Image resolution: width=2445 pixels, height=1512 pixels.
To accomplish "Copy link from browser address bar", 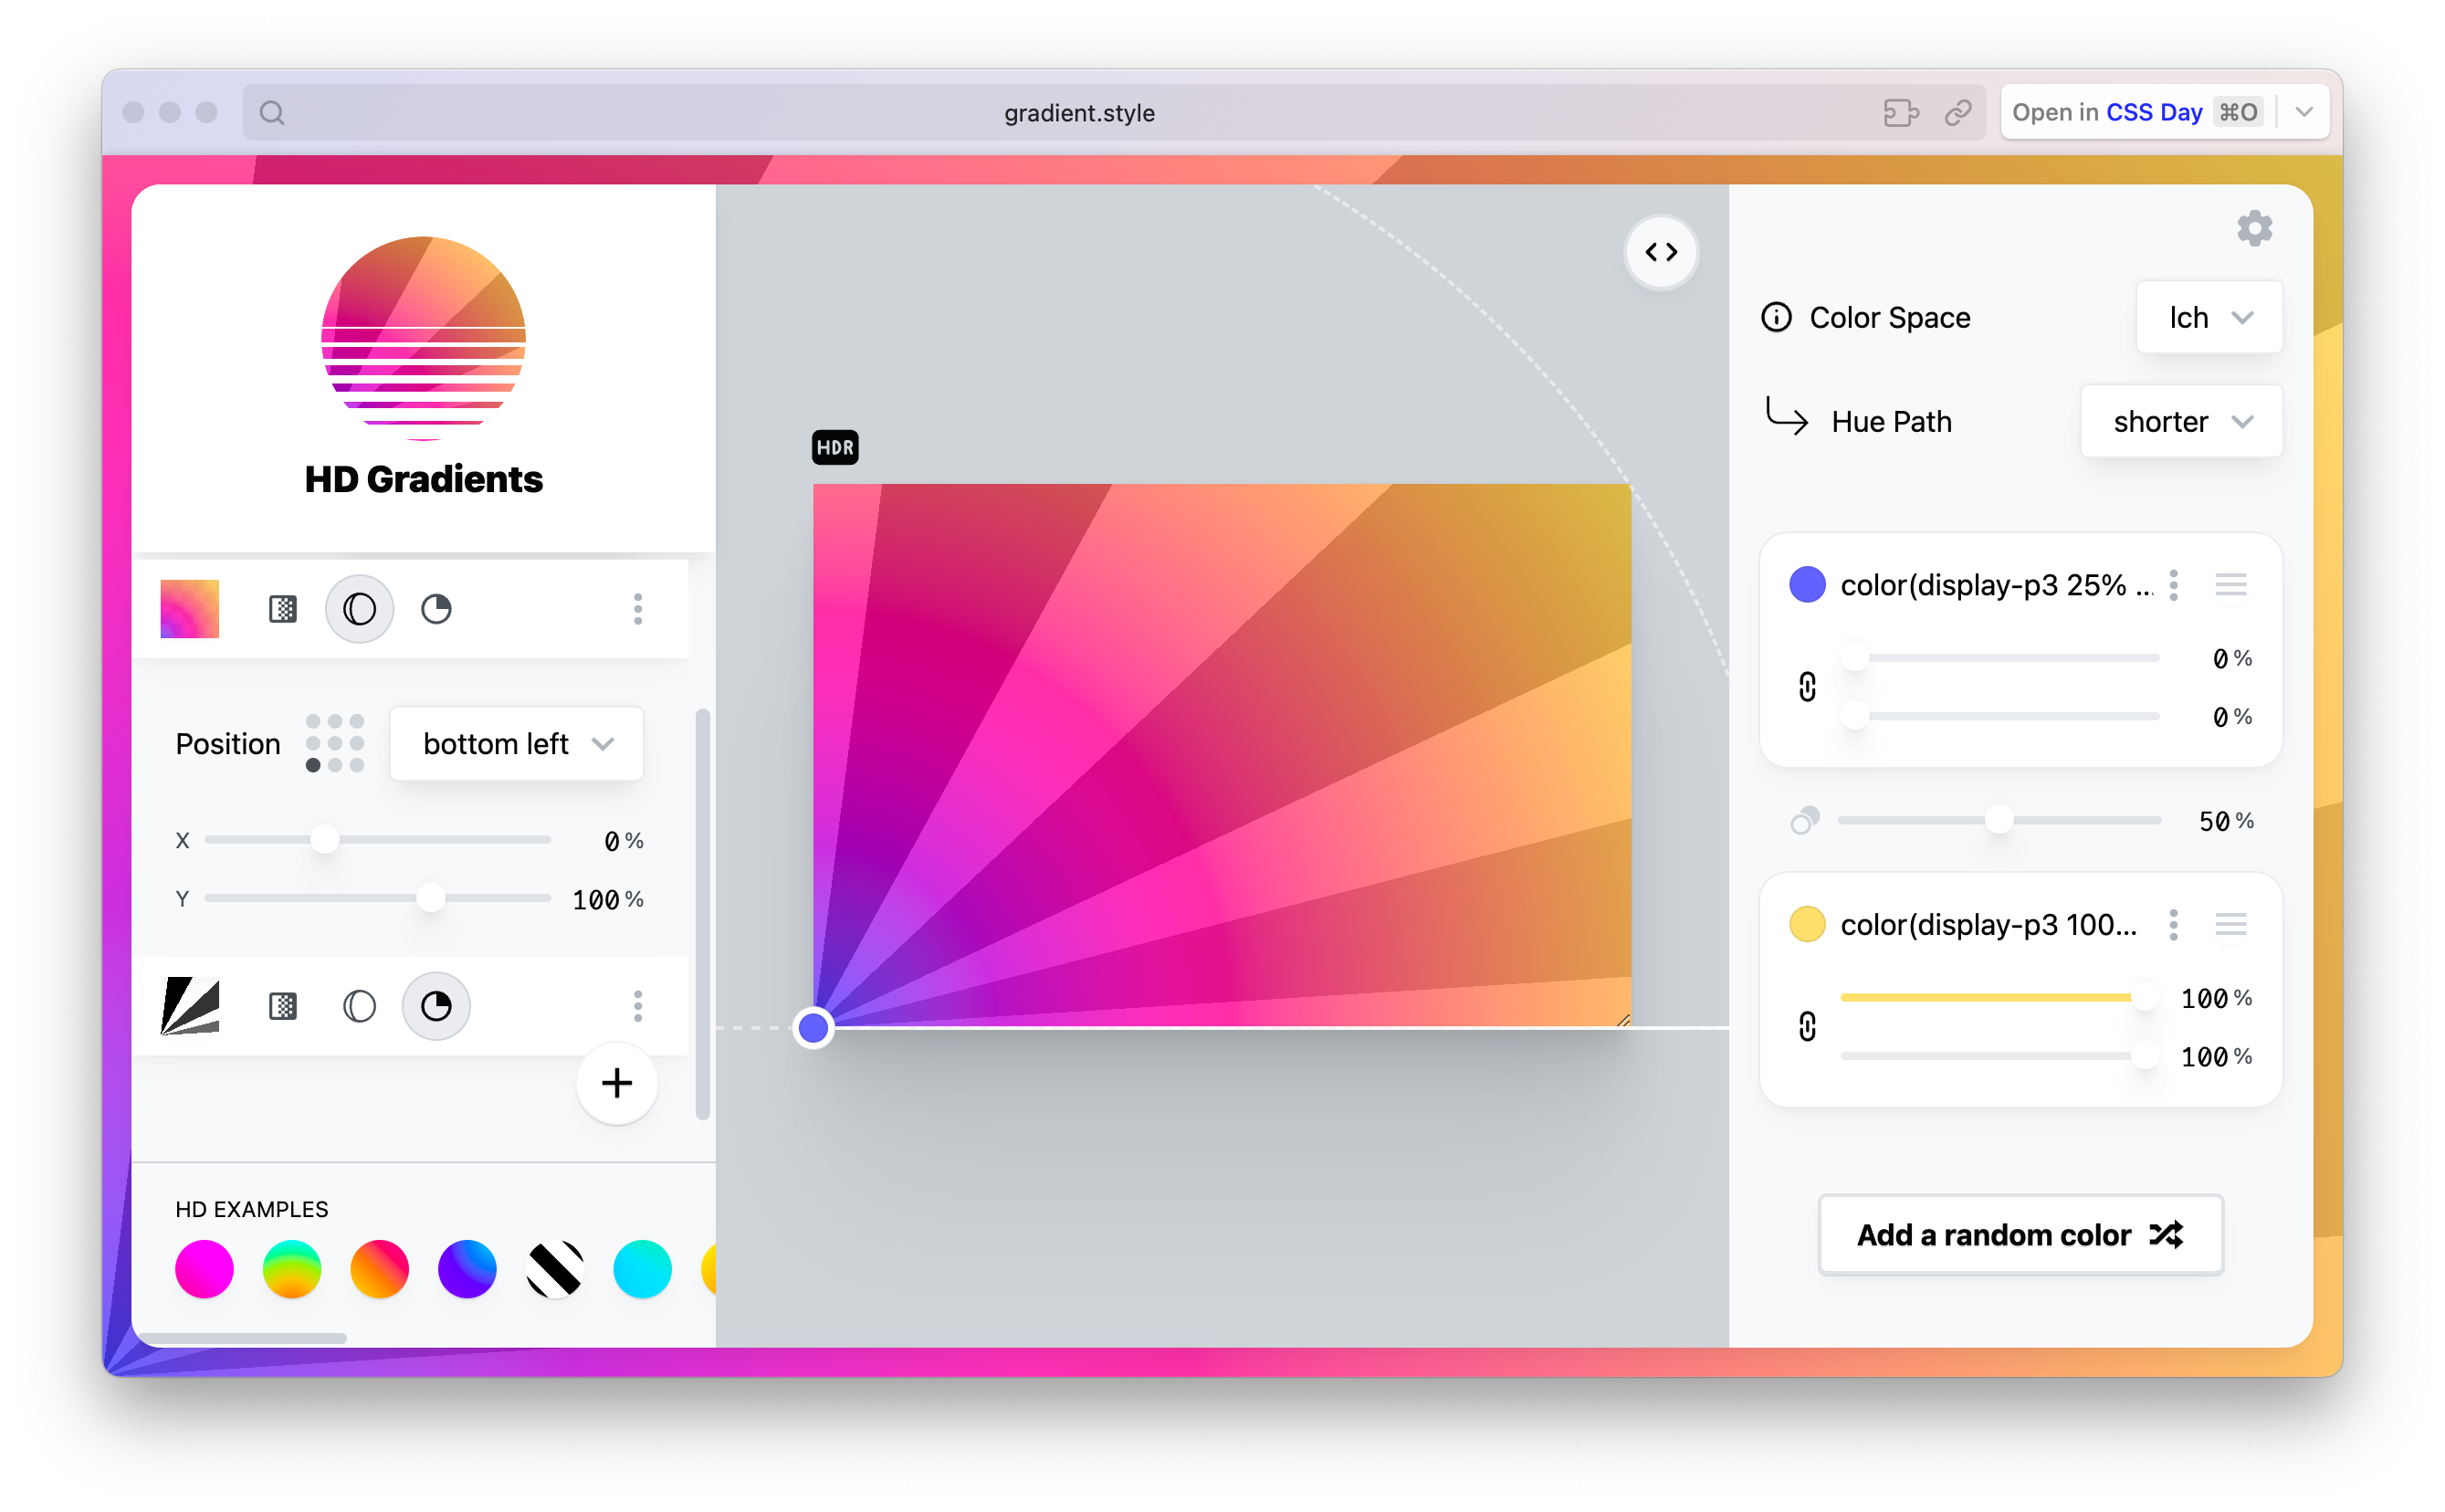I will point(1957,113).
